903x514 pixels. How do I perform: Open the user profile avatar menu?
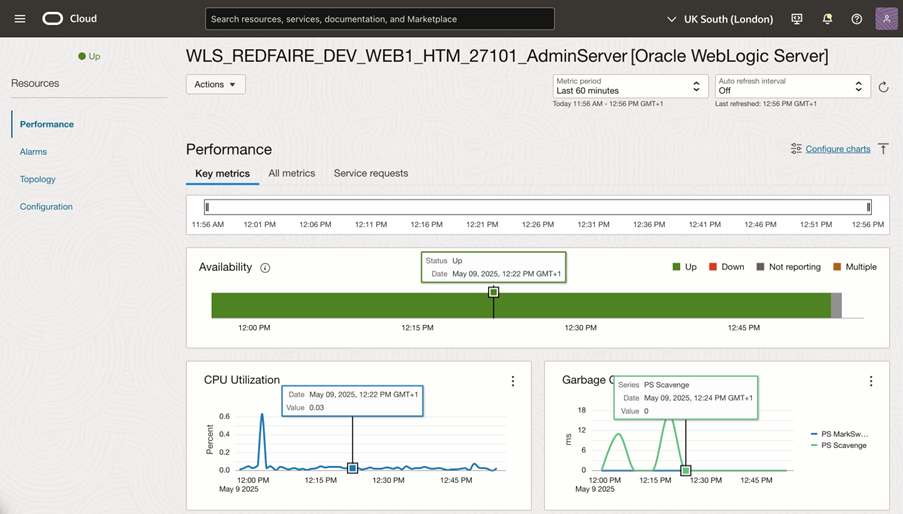pos(885,19)
